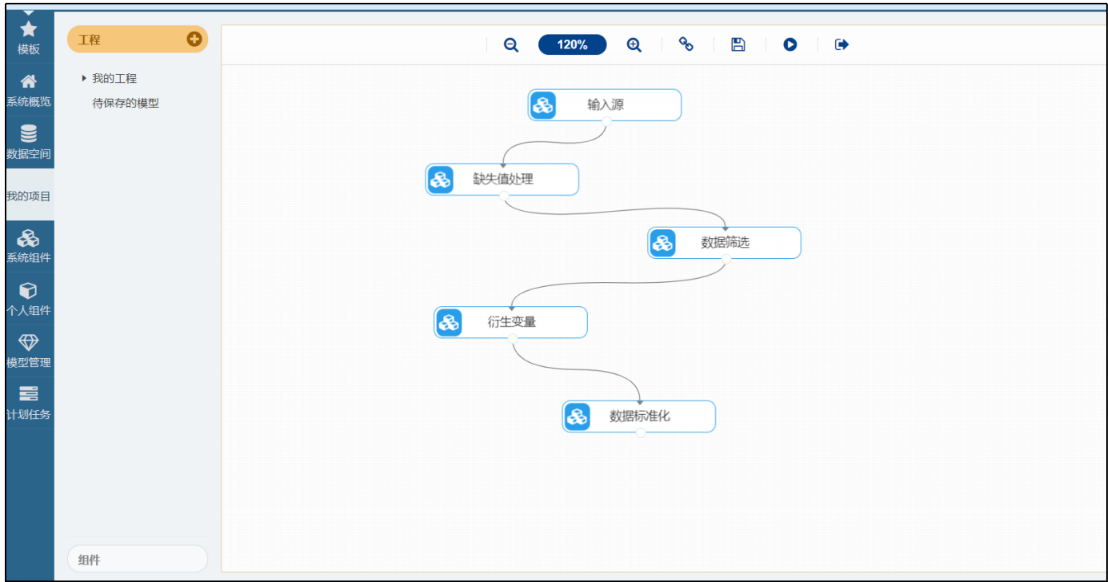Go to 数据空间 in the sidebar

point(29,143)
